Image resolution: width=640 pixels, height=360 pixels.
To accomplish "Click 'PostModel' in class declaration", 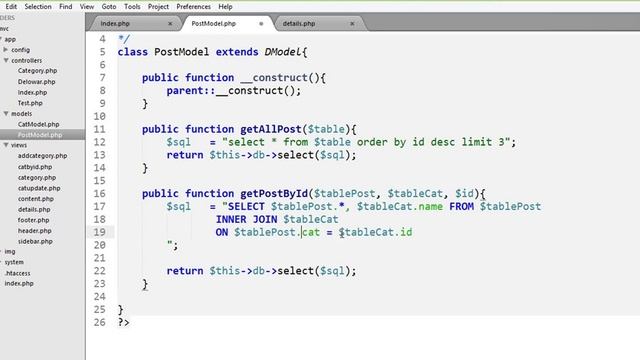I will pyautogui.click(x=182, y=52).
